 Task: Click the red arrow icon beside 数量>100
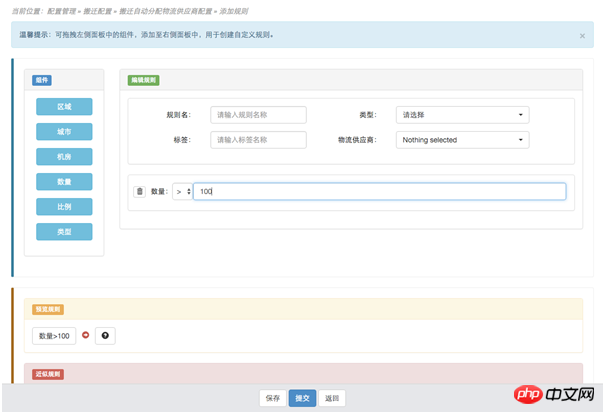(85, 335)
